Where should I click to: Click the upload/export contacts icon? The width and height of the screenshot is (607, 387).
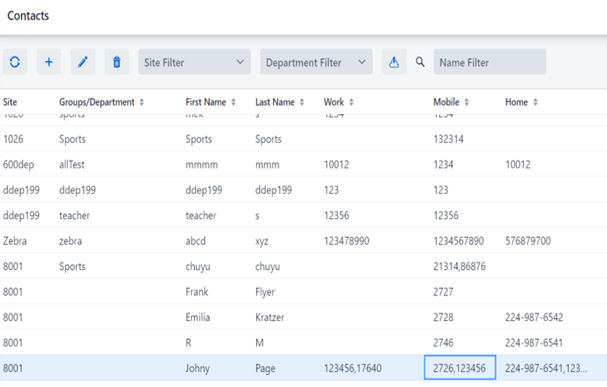[x=394, y=62]
